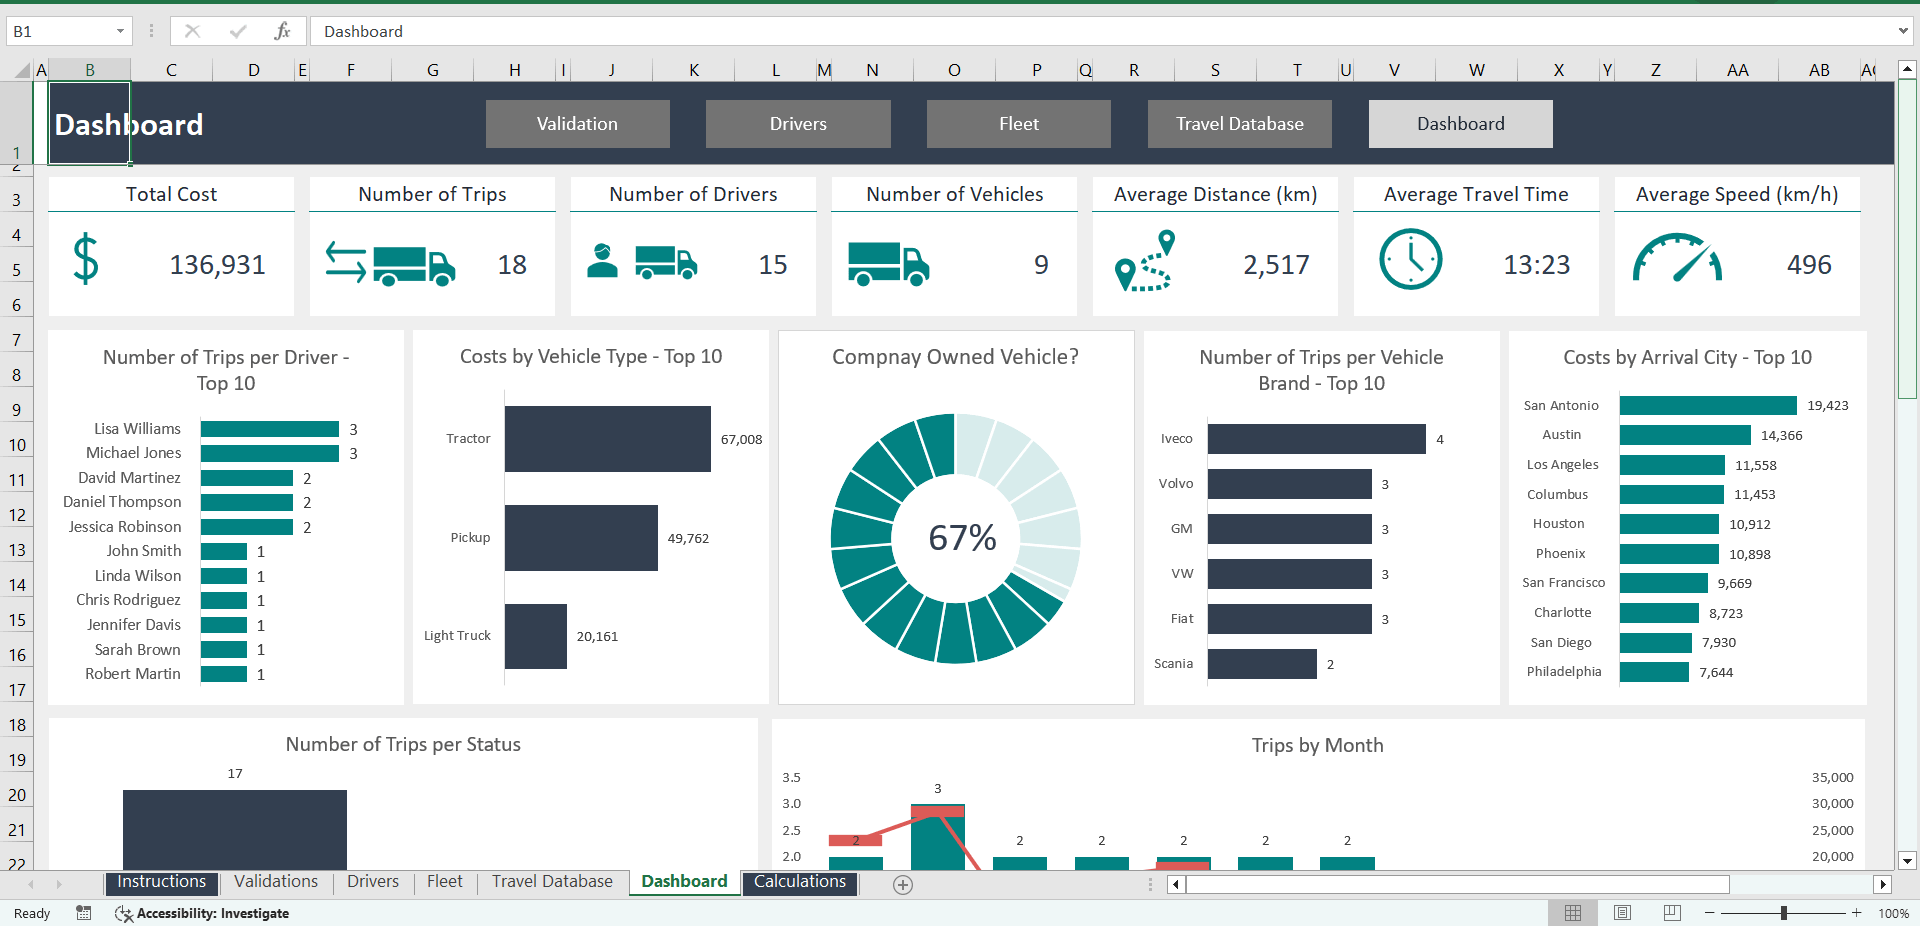
Task: Adjust the zoom slider in status bar
Action: pos(1783,913)
